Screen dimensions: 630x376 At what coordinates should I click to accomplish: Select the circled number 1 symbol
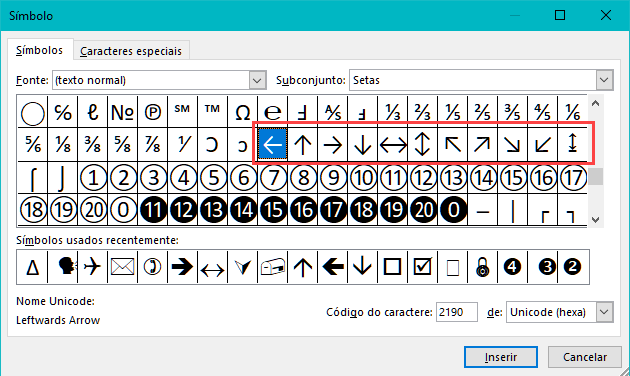tap(93, 177)
